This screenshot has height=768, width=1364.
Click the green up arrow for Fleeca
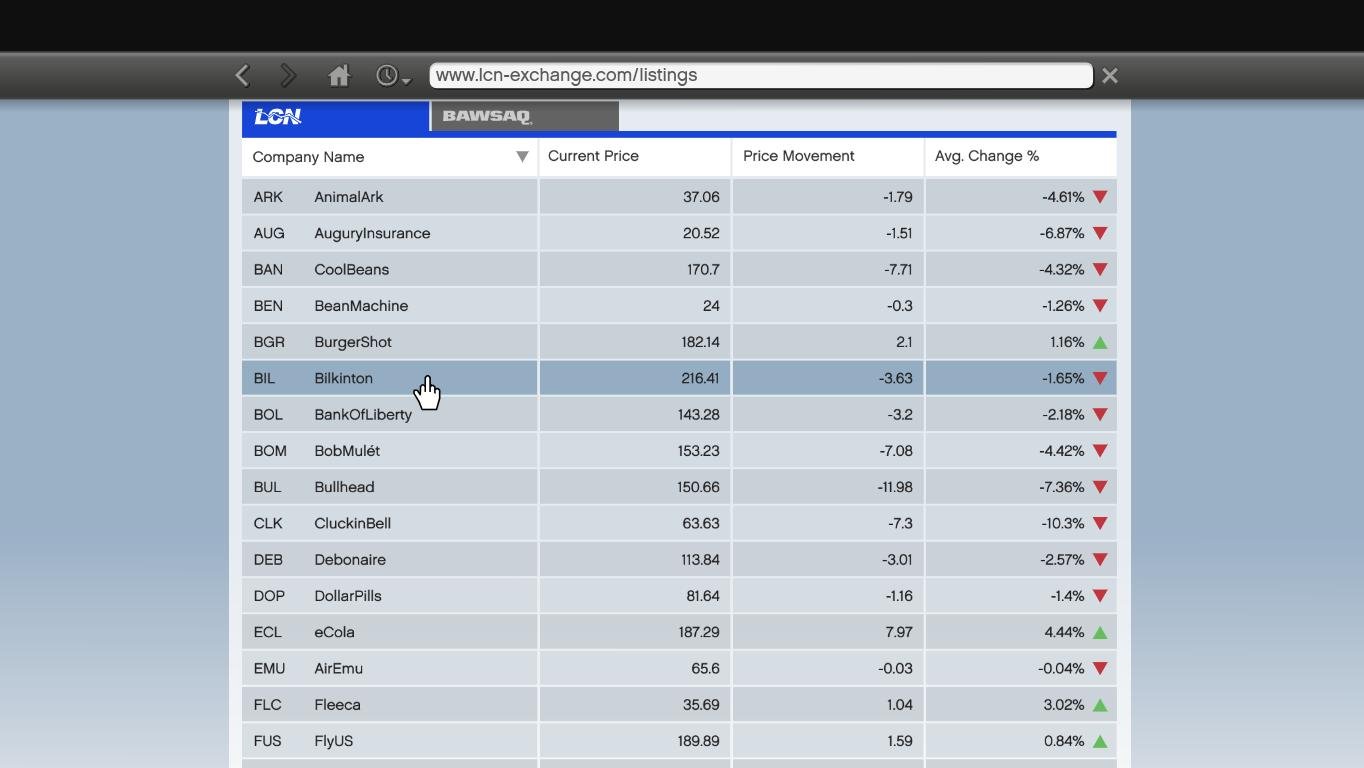click(x=1100, y=705)
